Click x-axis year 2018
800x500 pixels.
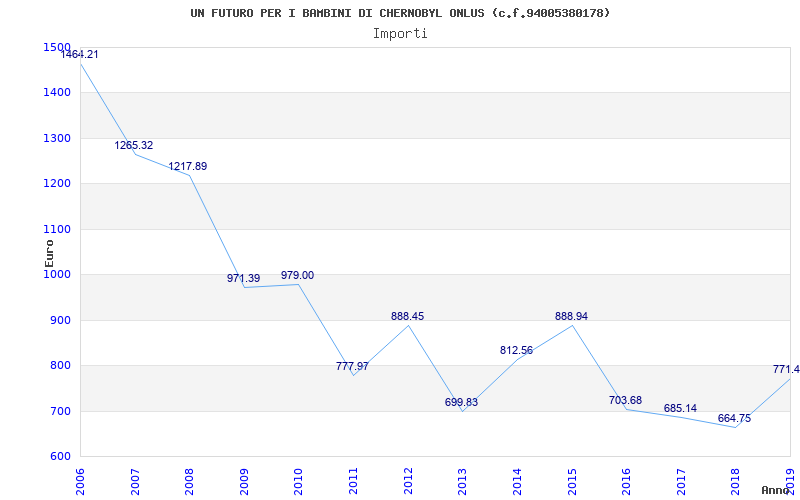pyautogui.click(x=735, y=482)
